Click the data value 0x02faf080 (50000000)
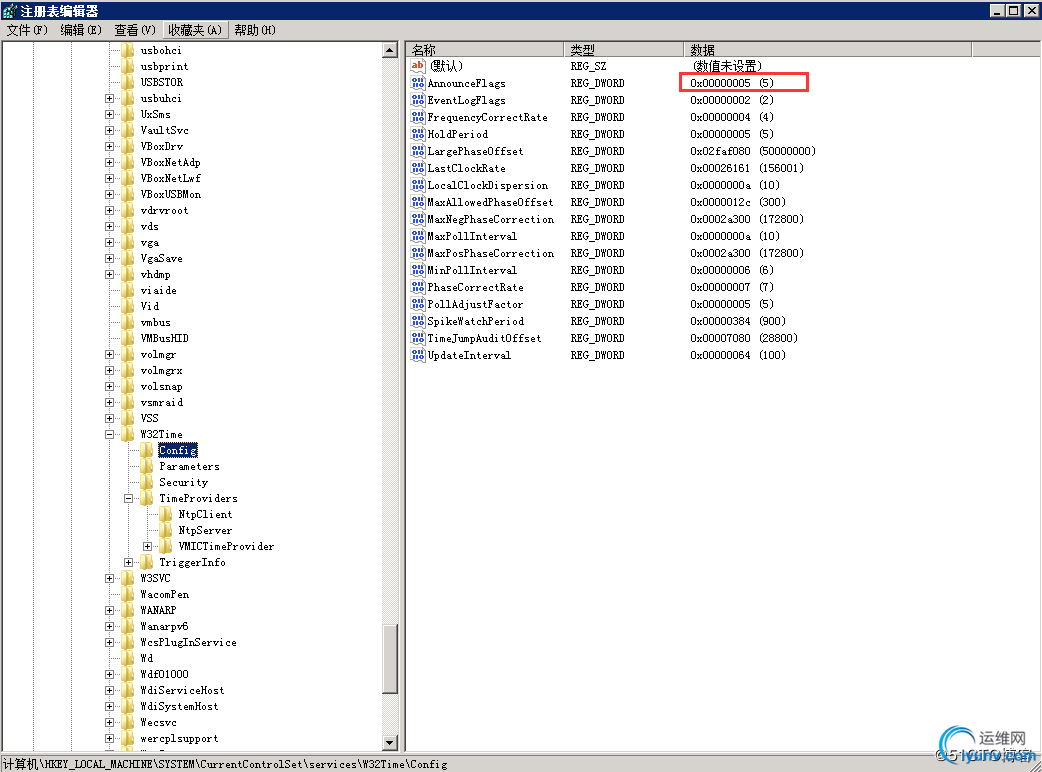 click(753, 151)
